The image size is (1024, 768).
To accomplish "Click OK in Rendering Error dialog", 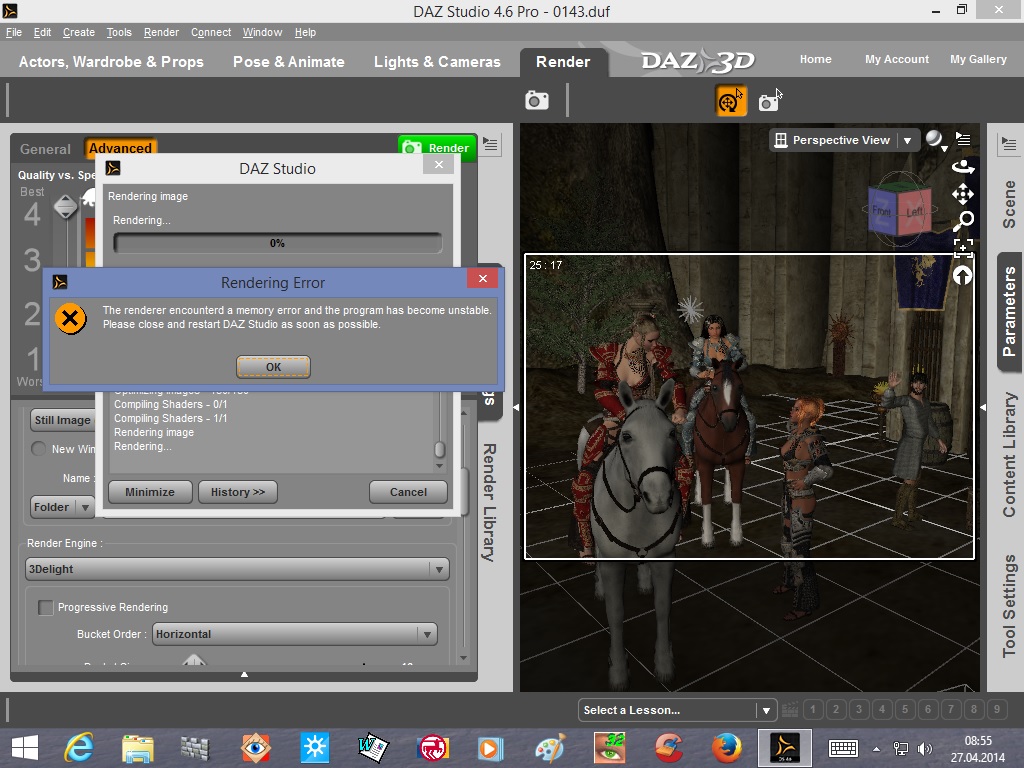I will (x=273, y=367).
